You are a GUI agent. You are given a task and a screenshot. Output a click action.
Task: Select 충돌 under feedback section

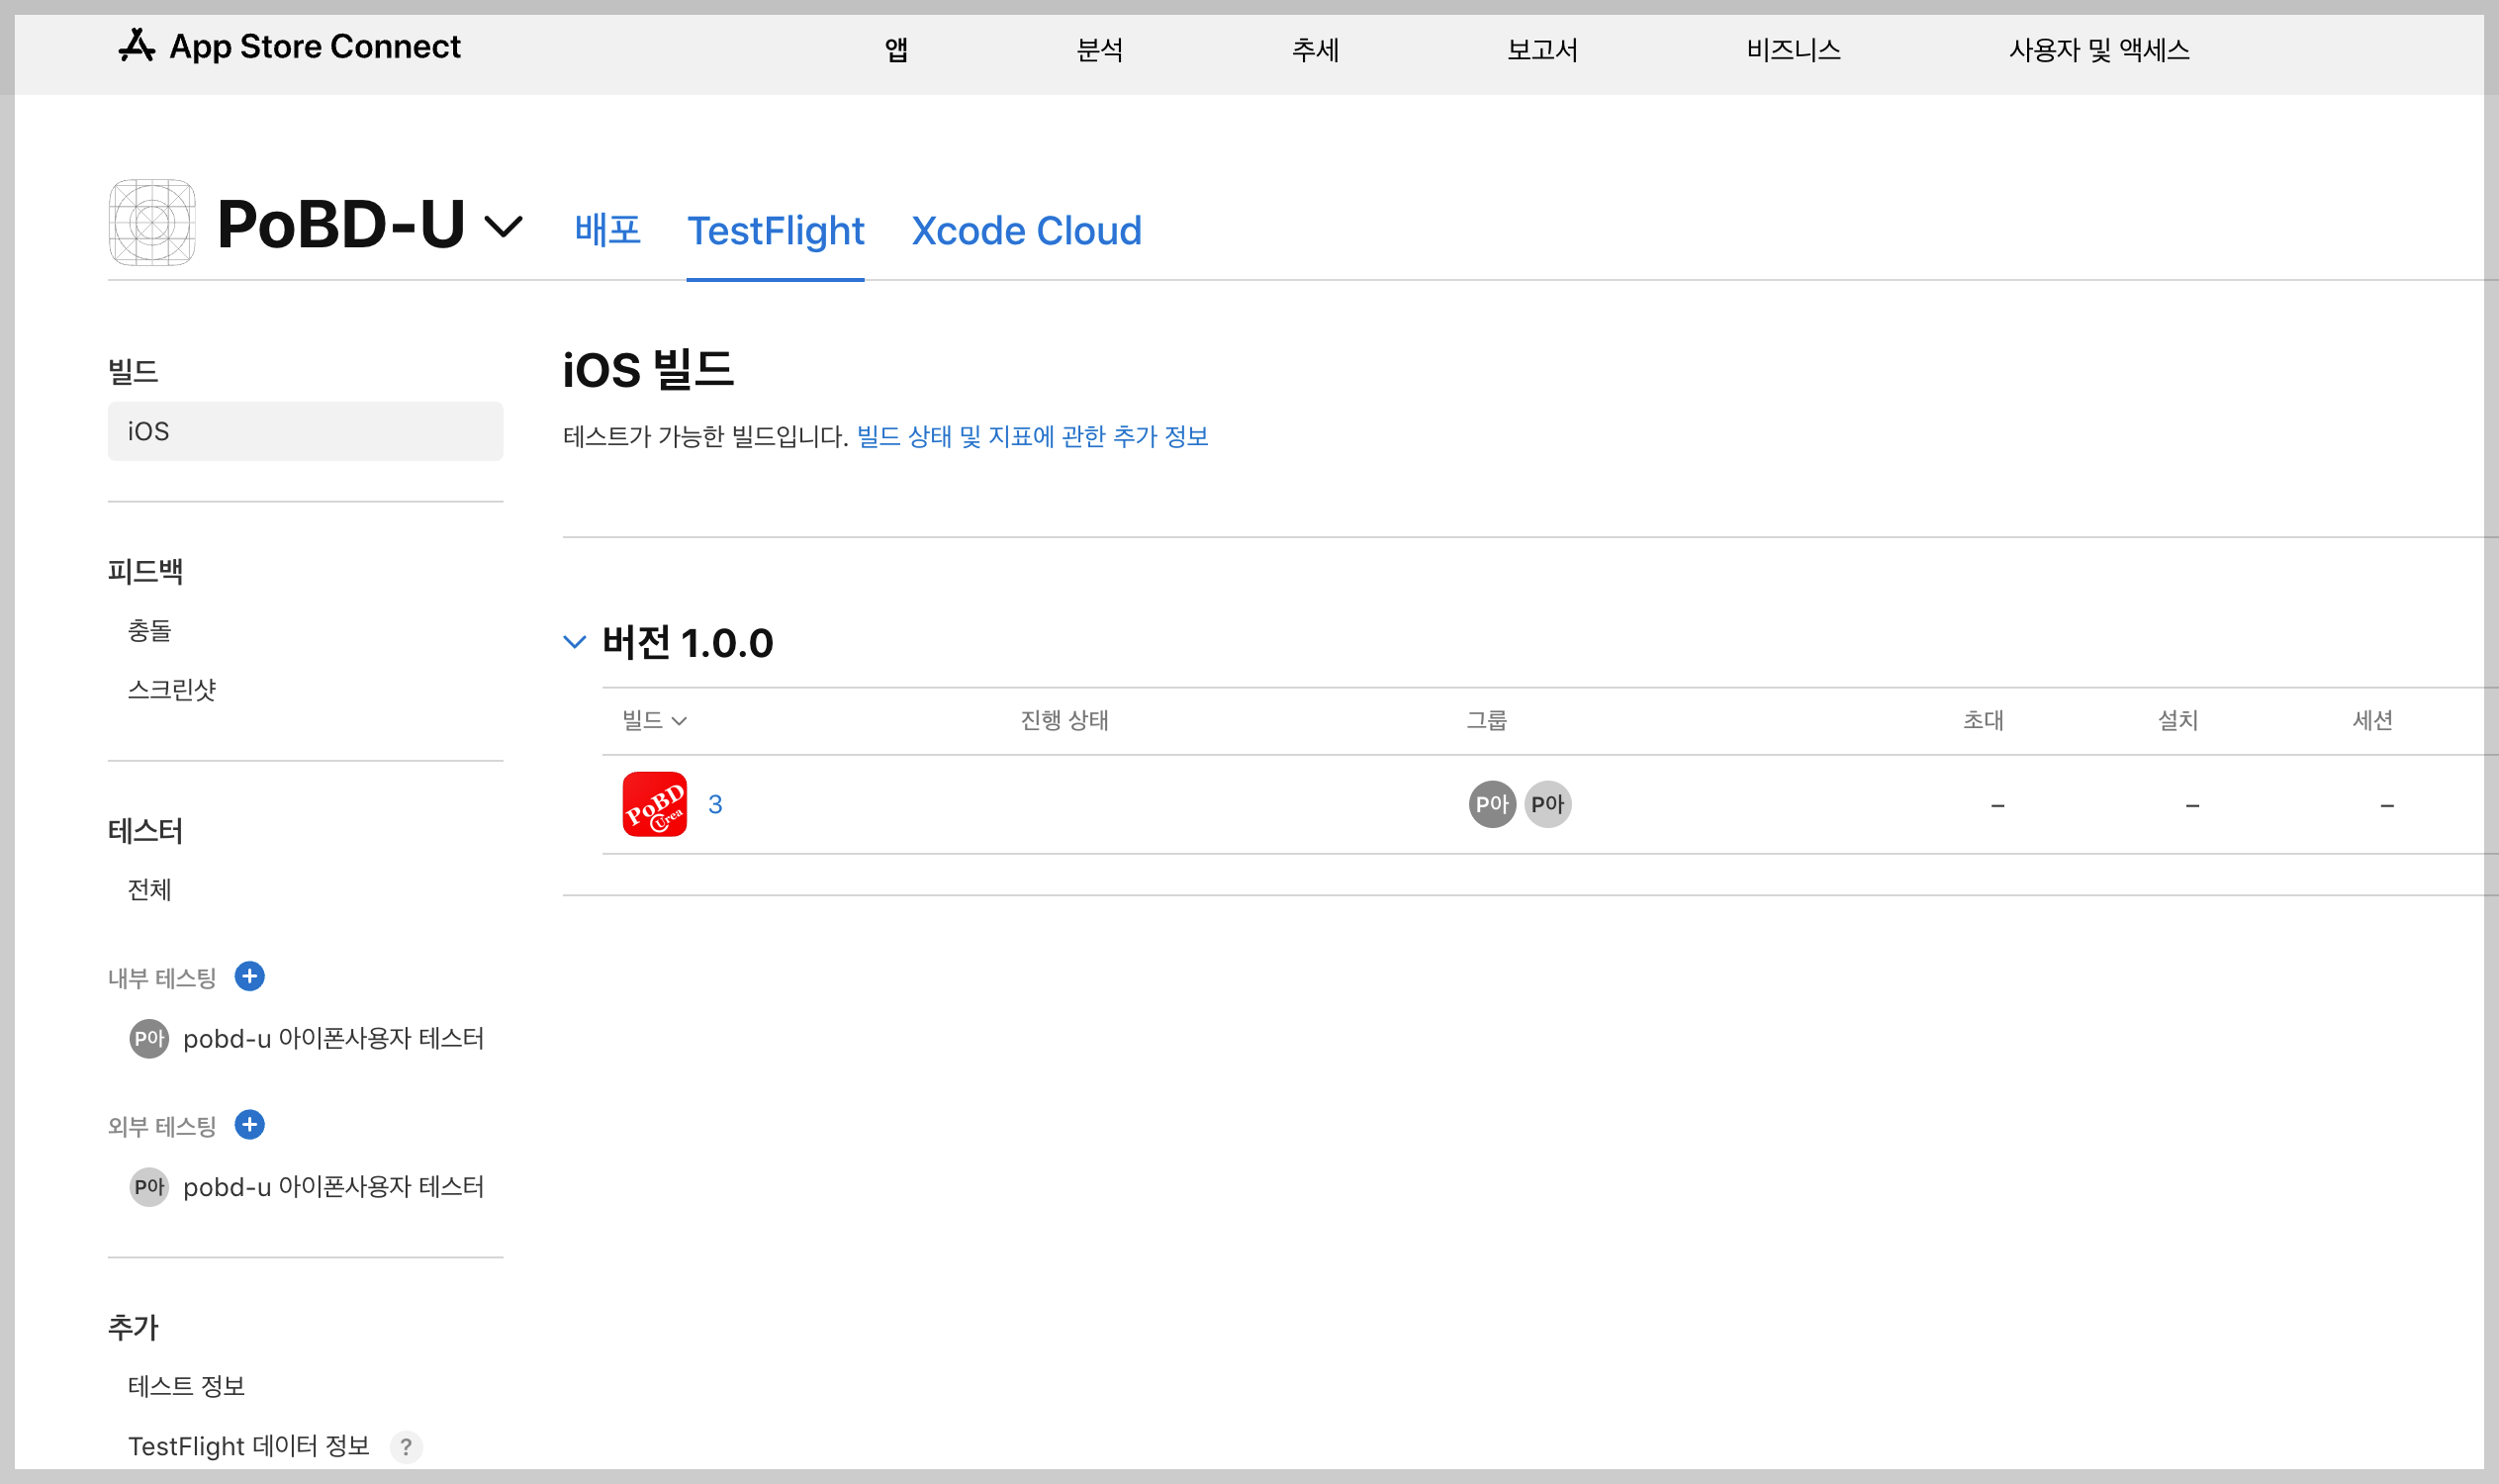coord(149,631)
